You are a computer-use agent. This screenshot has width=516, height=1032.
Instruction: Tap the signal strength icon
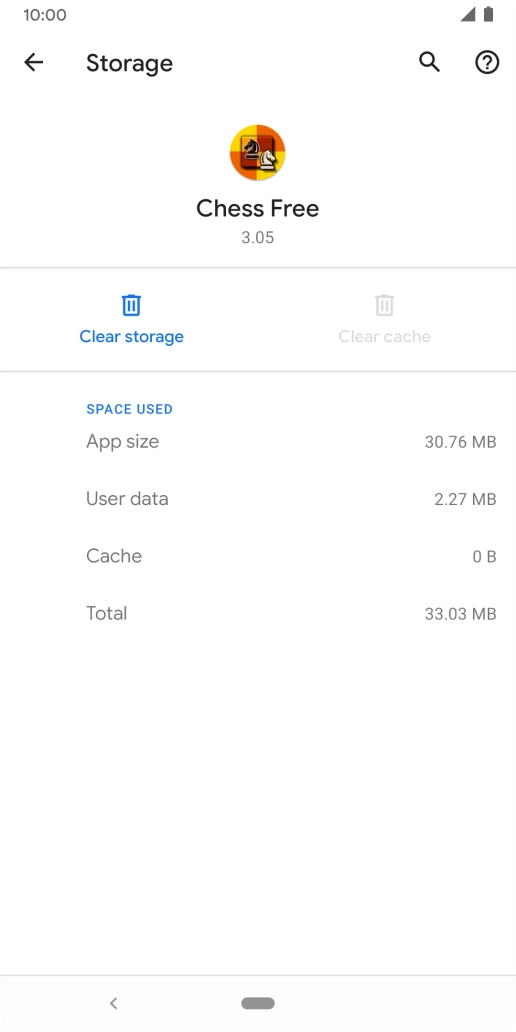(x=468, y=14)
